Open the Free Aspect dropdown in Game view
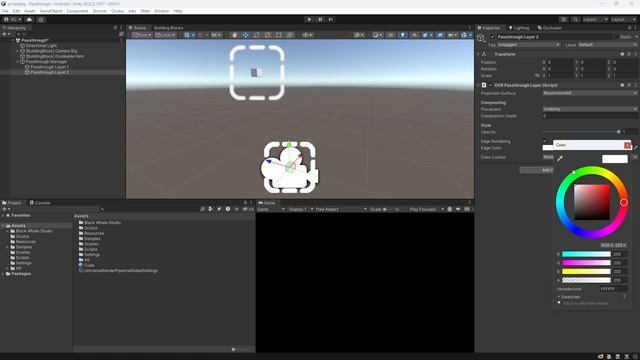 click(340, 209)
